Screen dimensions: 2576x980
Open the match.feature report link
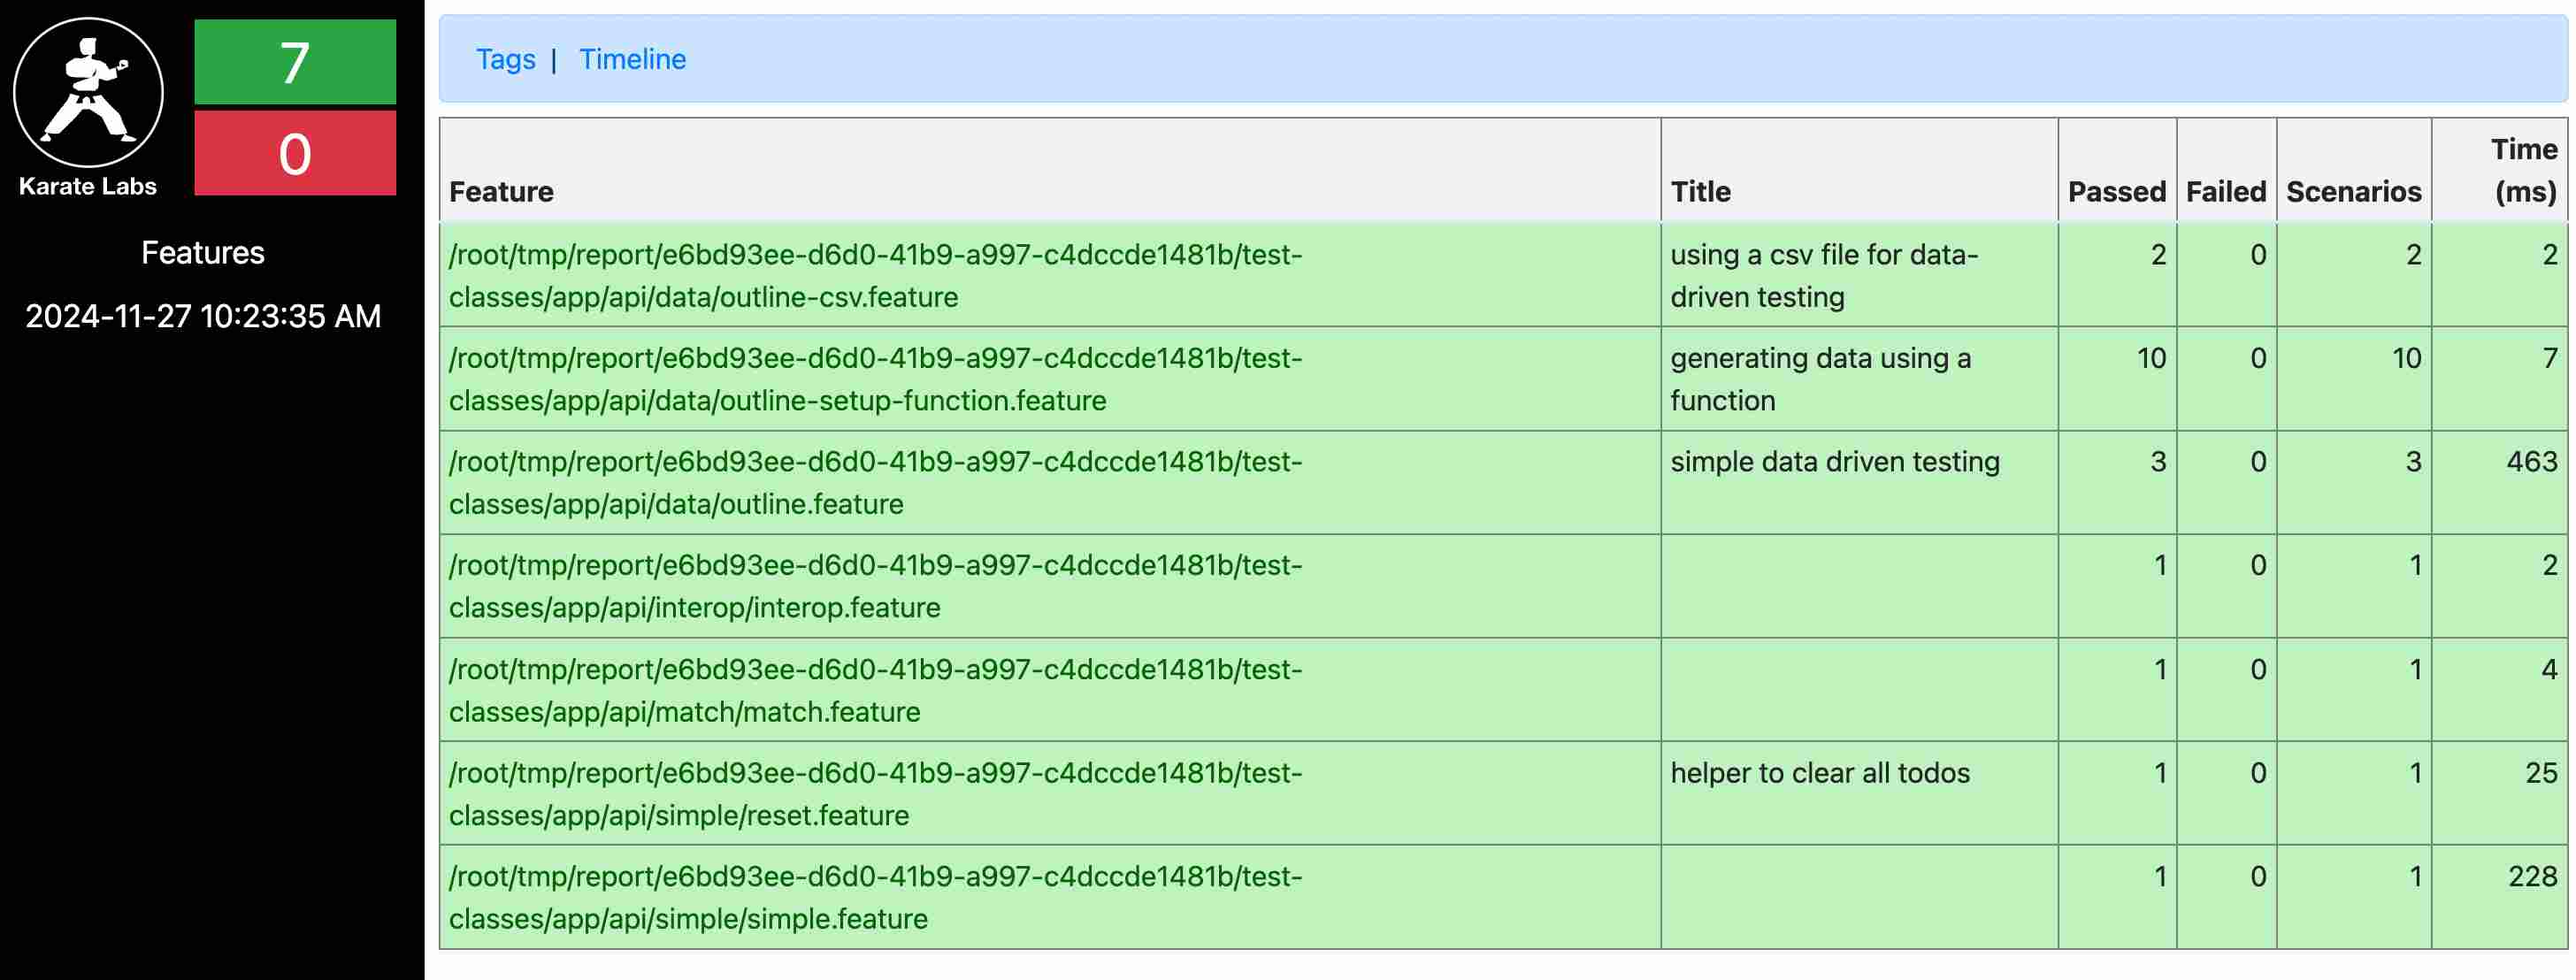(874, 690)
